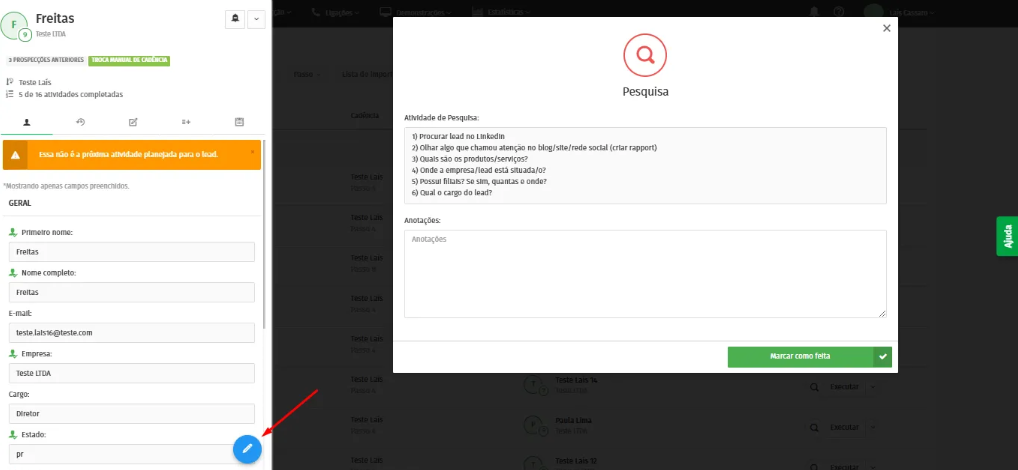Click Executar for Teste Lais 14 row
1018x470 pixels.
coord(844,387)
